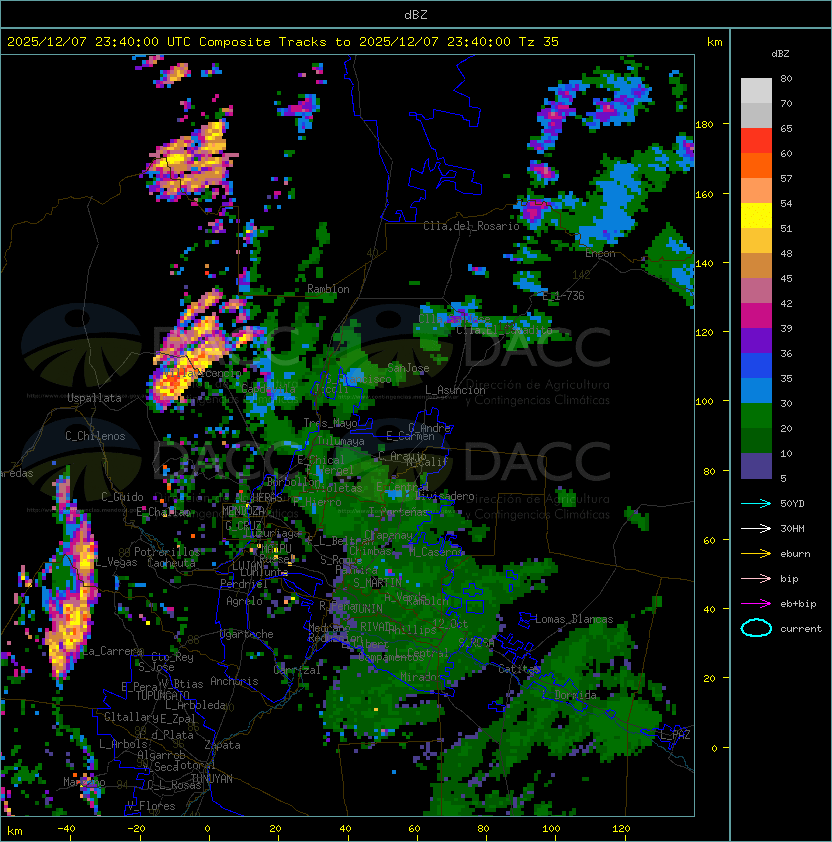The image size is (832, 842).
Task: Click the '57' dBZ scale label
Action: click(x=786, y=178)
